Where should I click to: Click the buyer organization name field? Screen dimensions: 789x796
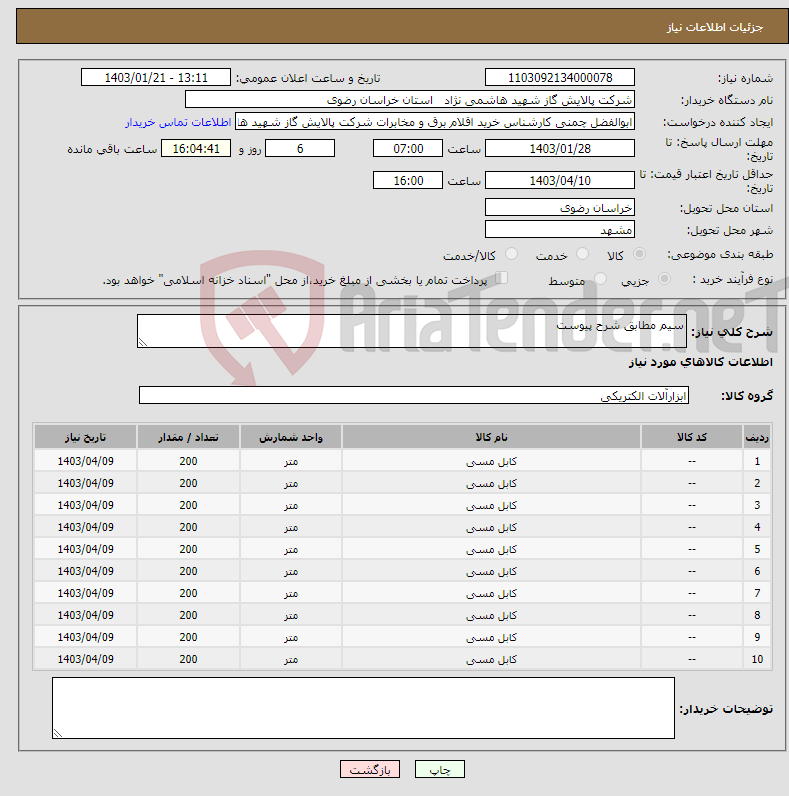[x=410, y=100]
